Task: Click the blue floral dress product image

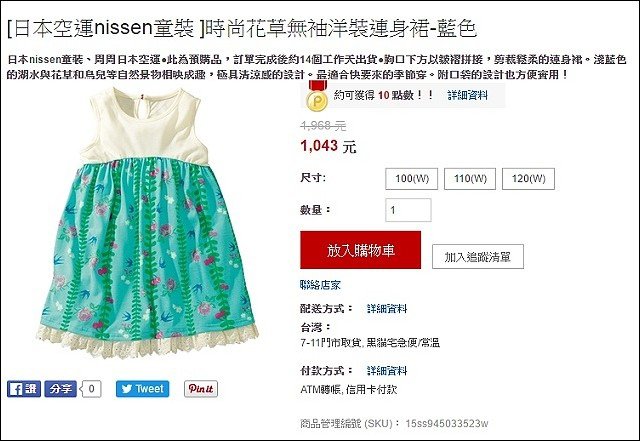Action: point(147,223)
